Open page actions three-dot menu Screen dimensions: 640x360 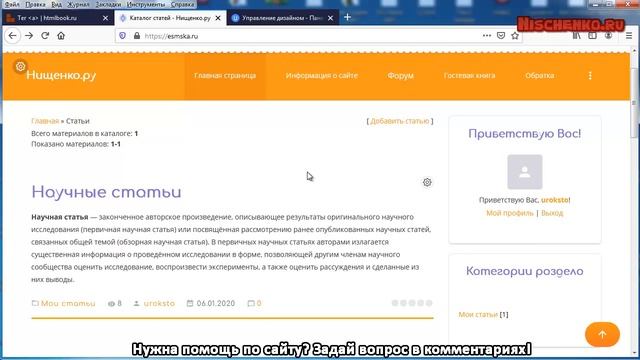[x=487, y=36]
